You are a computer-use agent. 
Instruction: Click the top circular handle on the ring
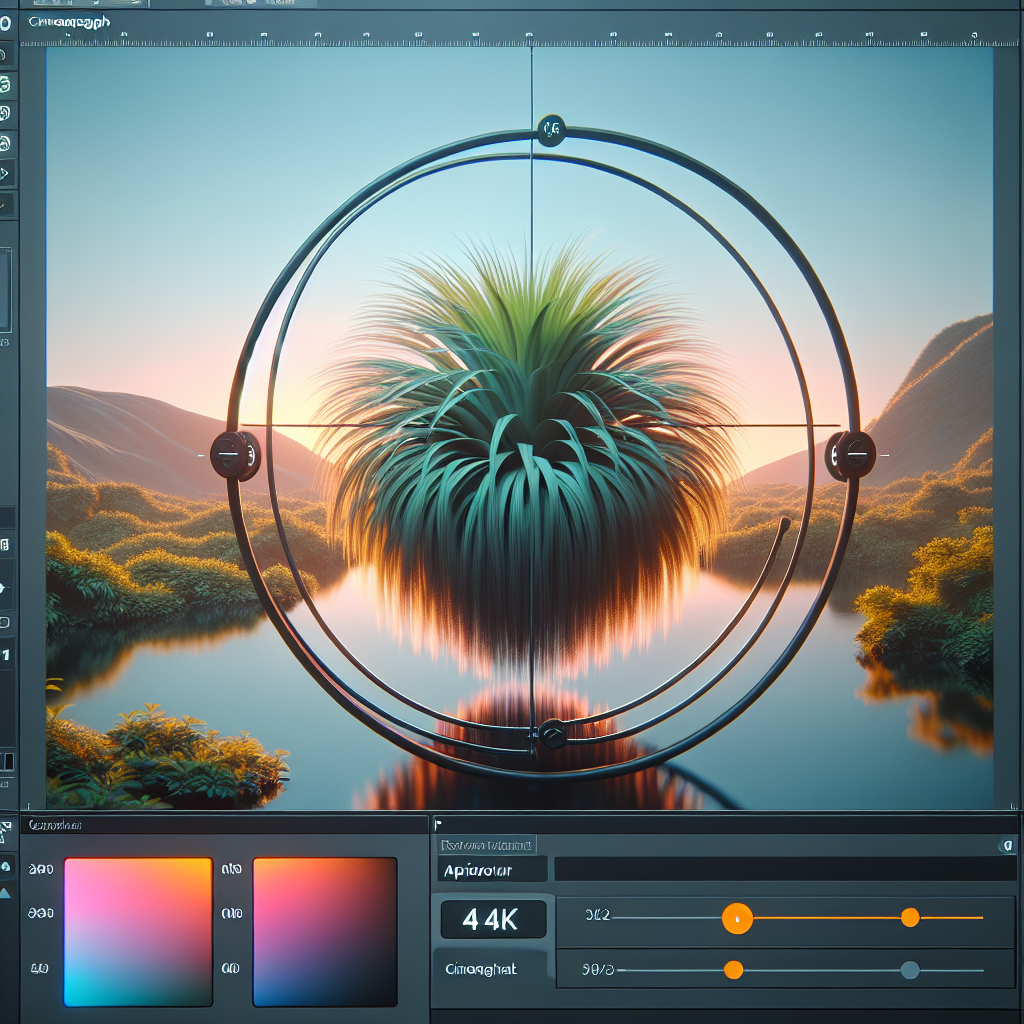551,131
